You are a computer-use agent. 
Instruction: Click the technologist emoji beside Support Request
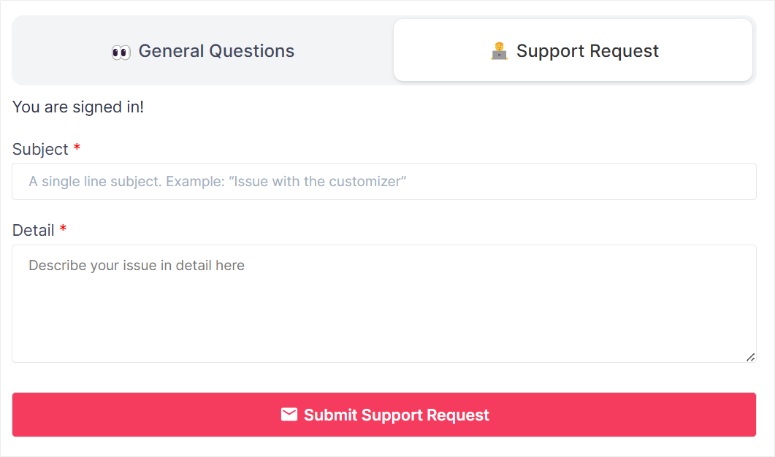click(x=499, y=51)
